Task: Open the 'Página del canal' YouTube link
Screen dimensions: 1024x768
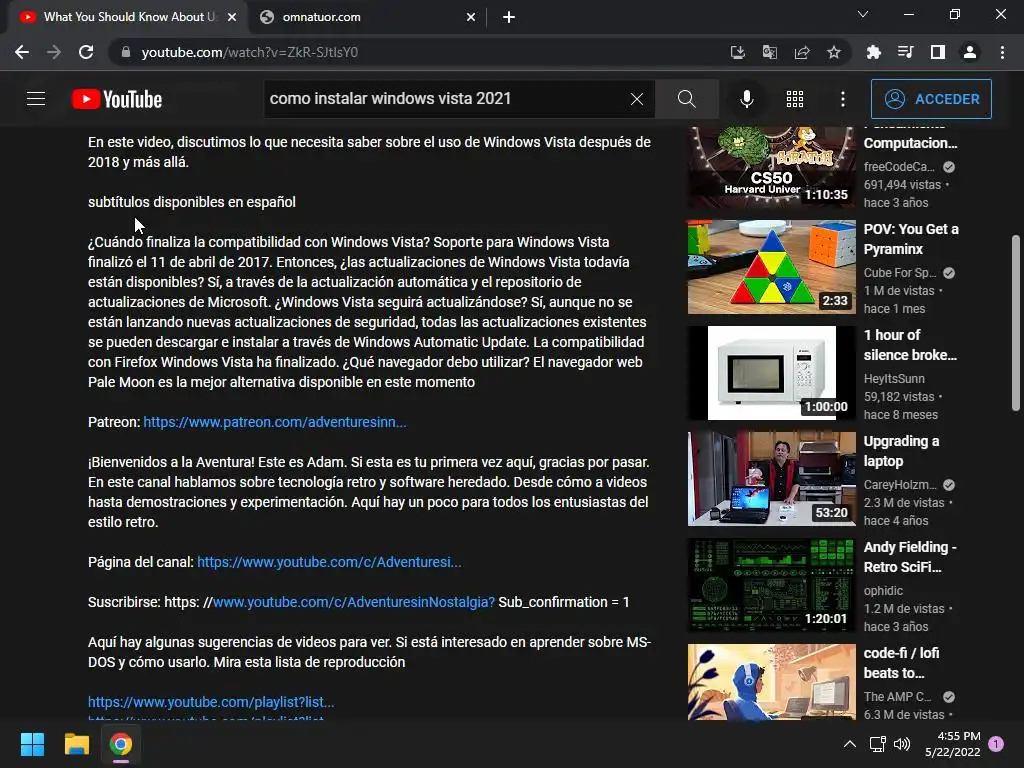Action: pyautogui.click(x=329, y=562)
